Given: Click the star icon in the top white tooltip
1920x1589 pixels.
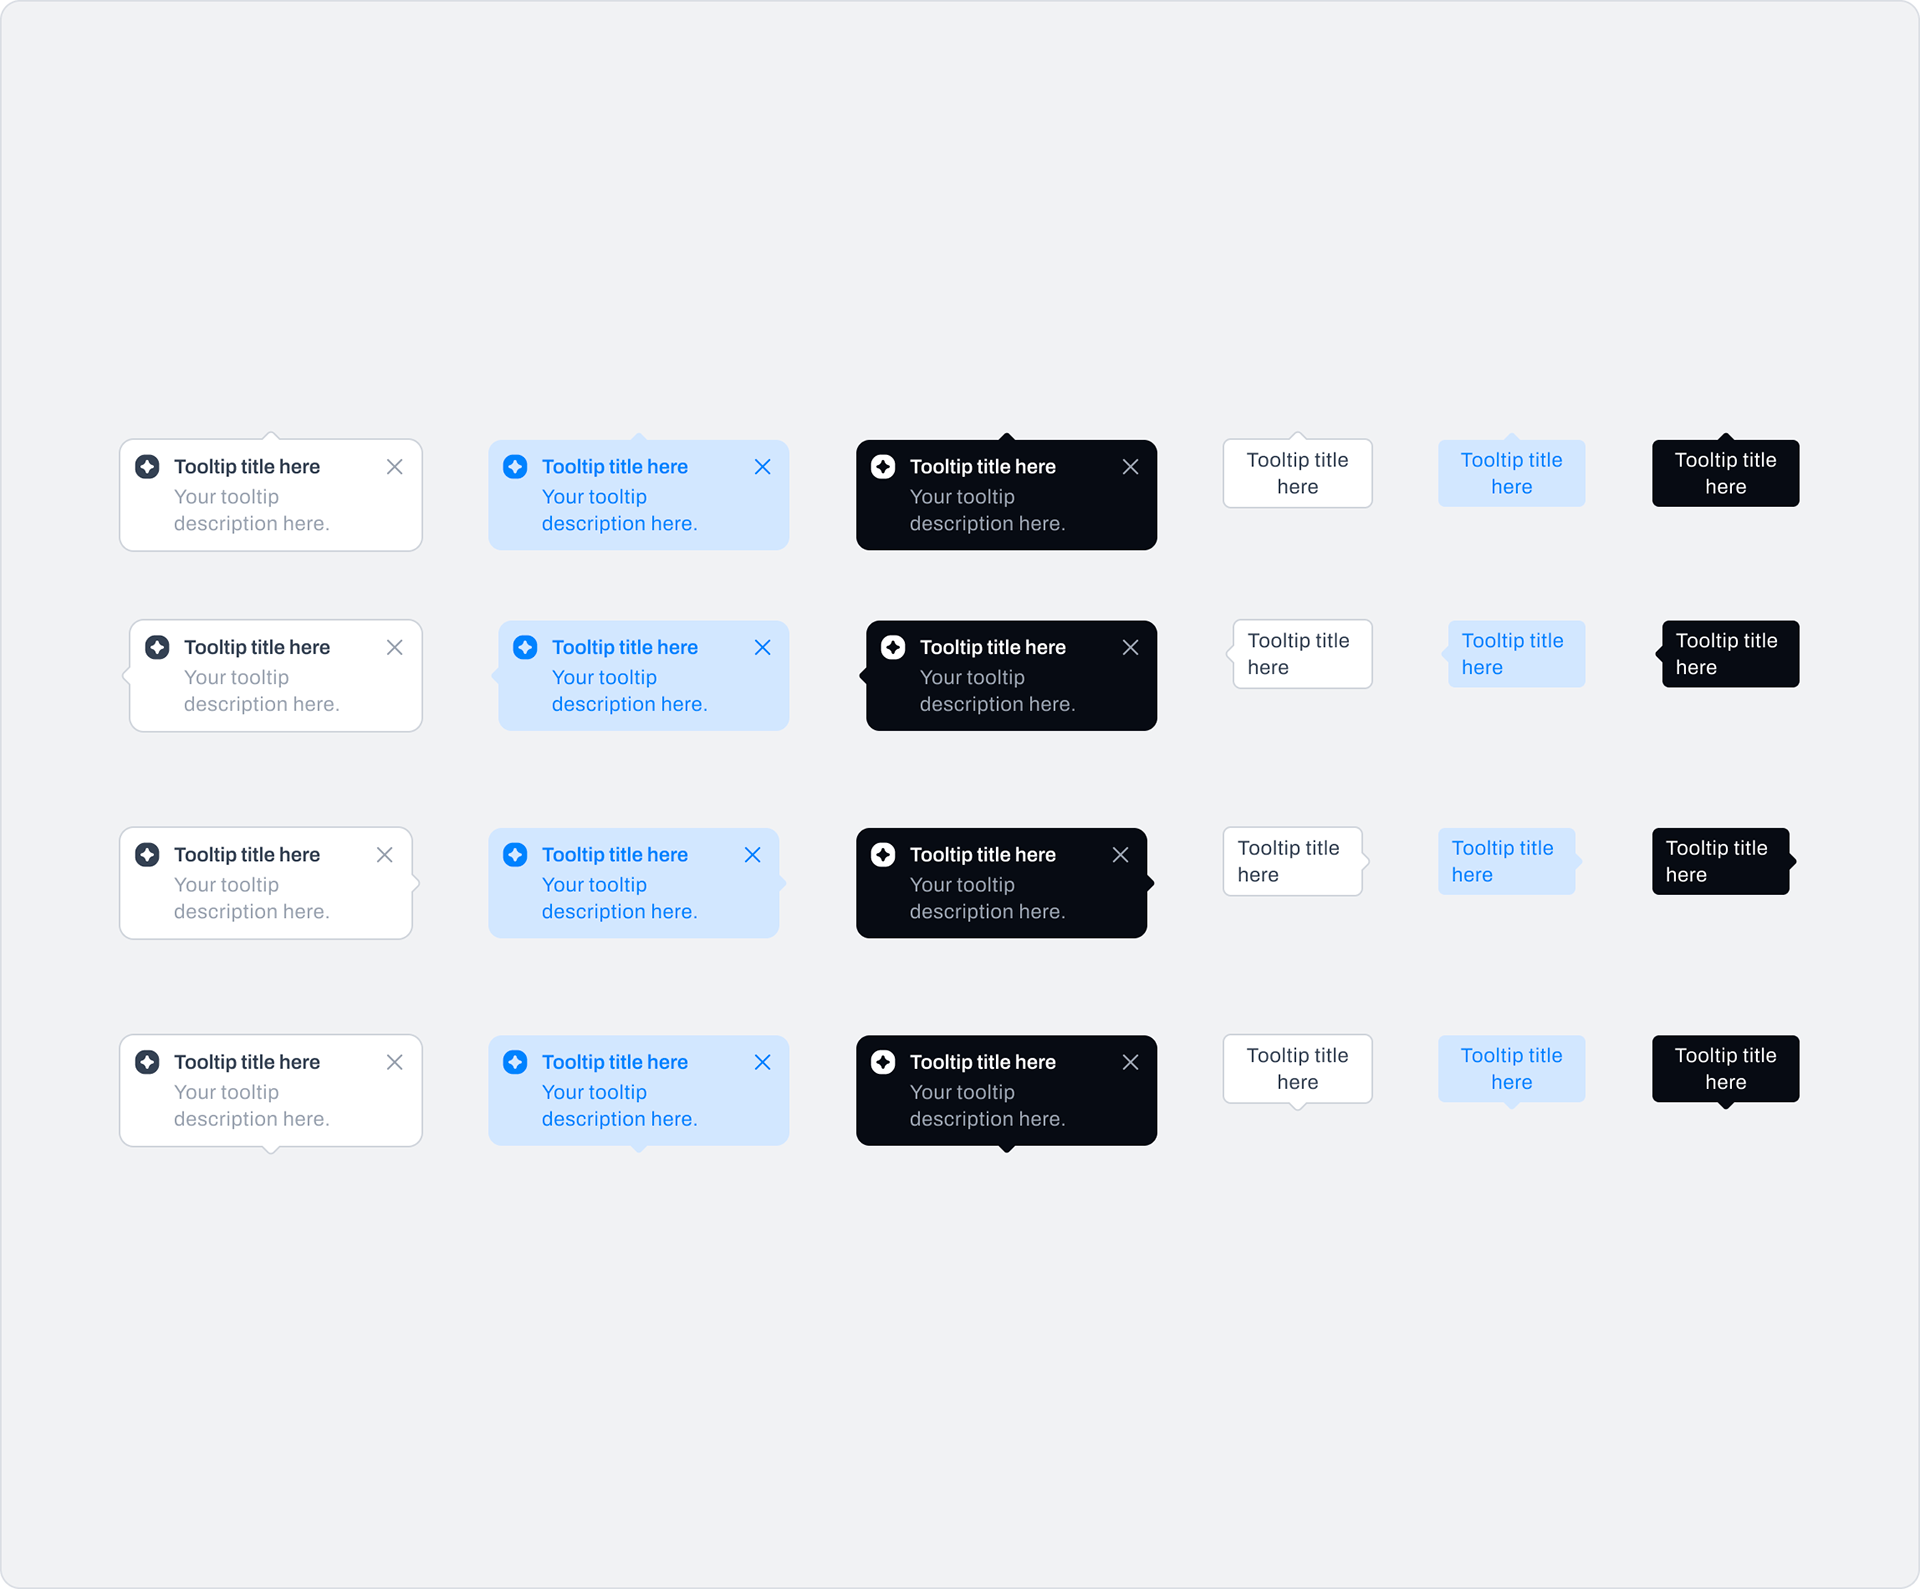Looking at the screenshot, I should (147, 467).
